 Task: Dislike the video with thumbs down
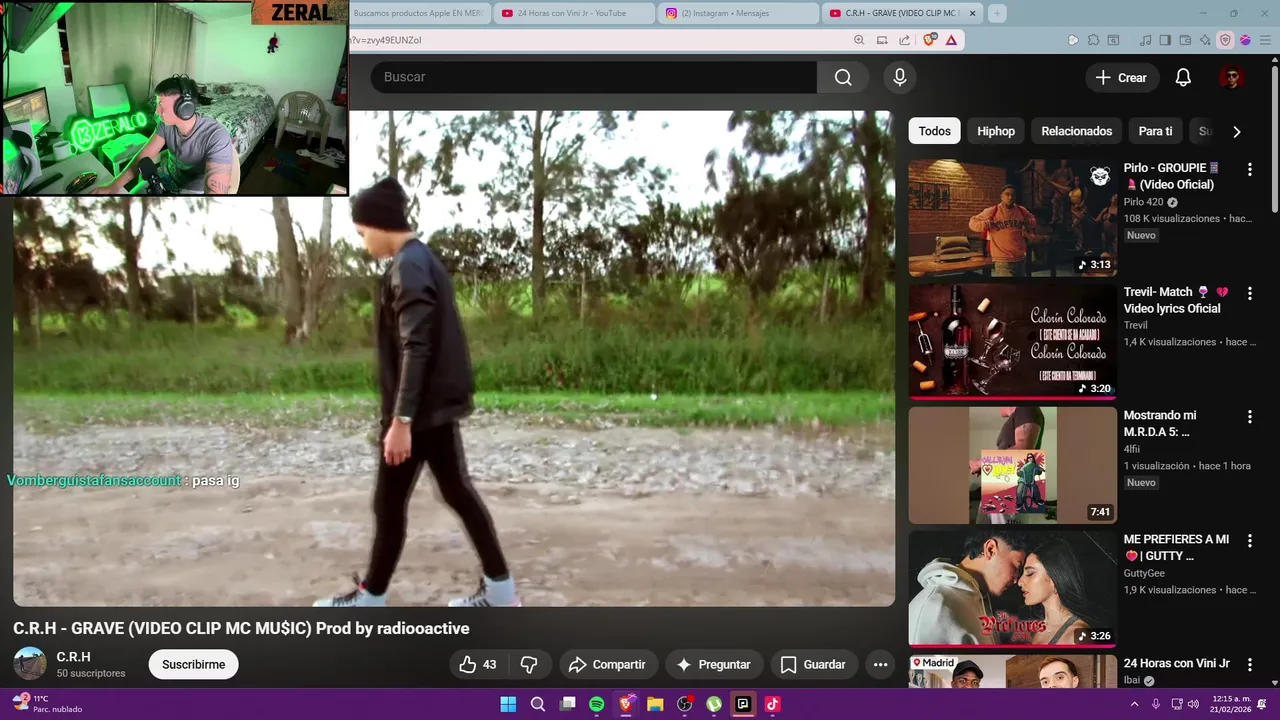pyautogui.click(x=530, y=664)
